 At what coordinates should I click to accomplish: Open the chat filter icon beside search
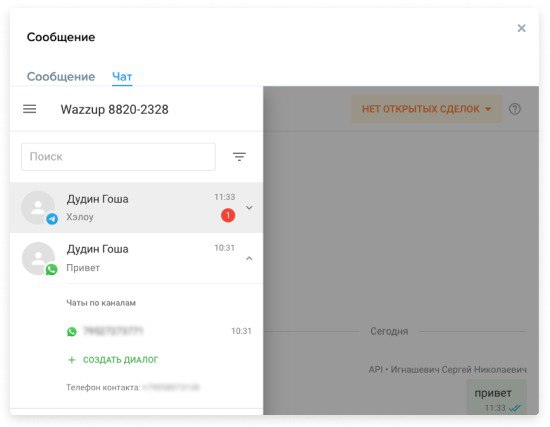click(x=239, y=156)
